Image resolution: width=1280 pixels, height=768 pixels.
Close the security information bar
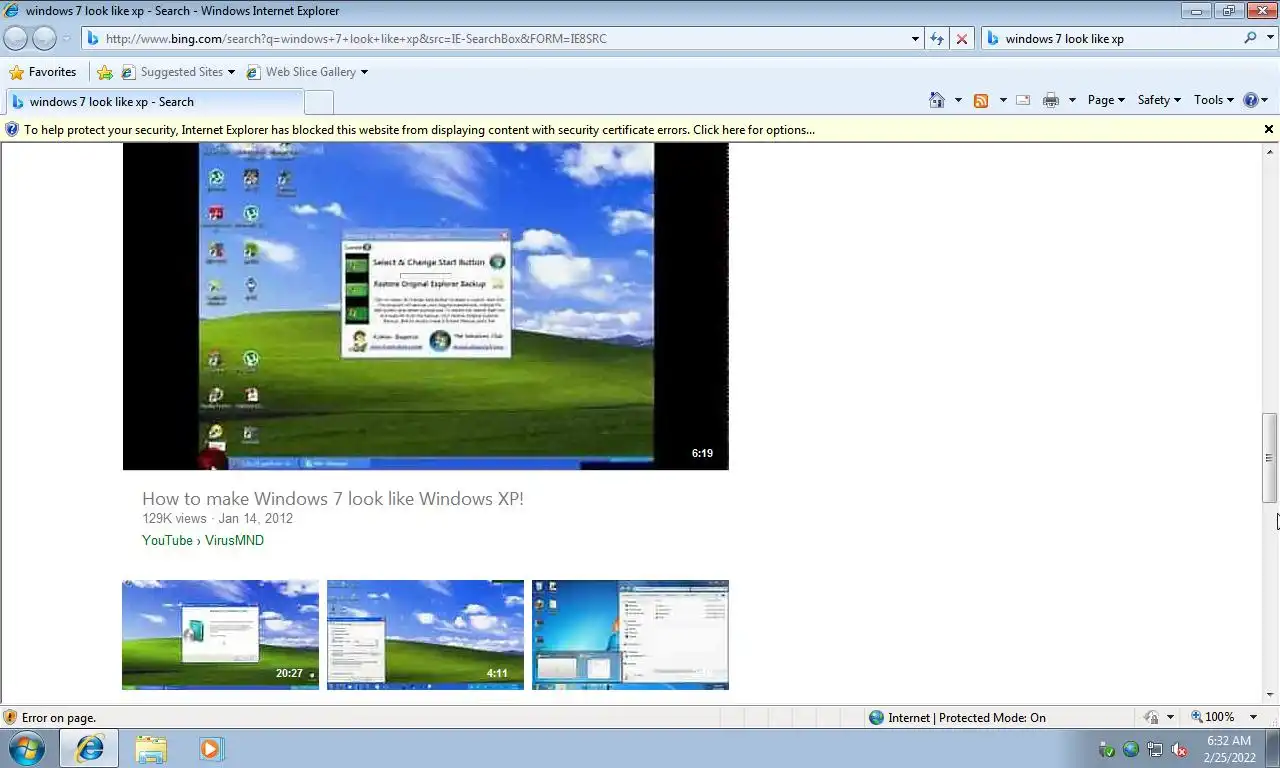pos(1269,129)
